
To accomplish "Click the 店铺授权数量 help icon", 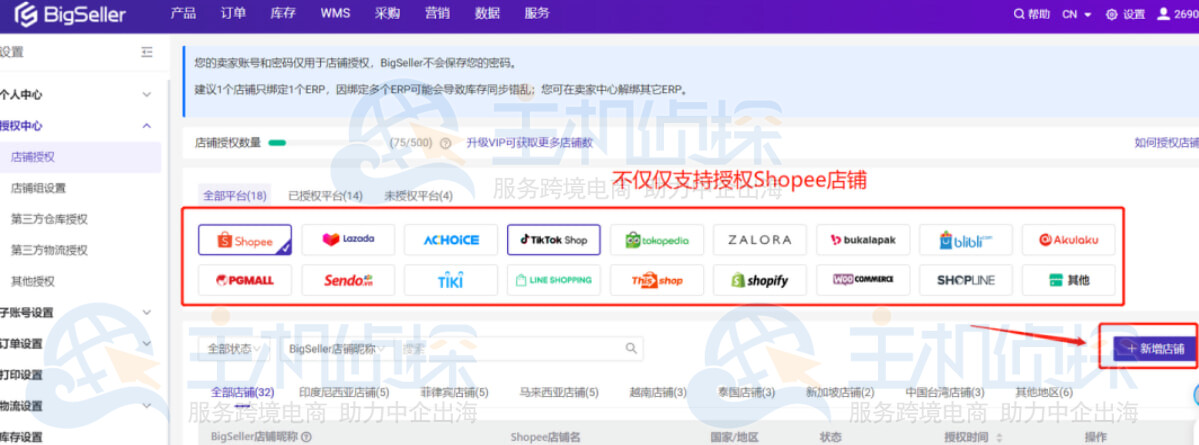I will pyautogui.click(x=445, y=143).
